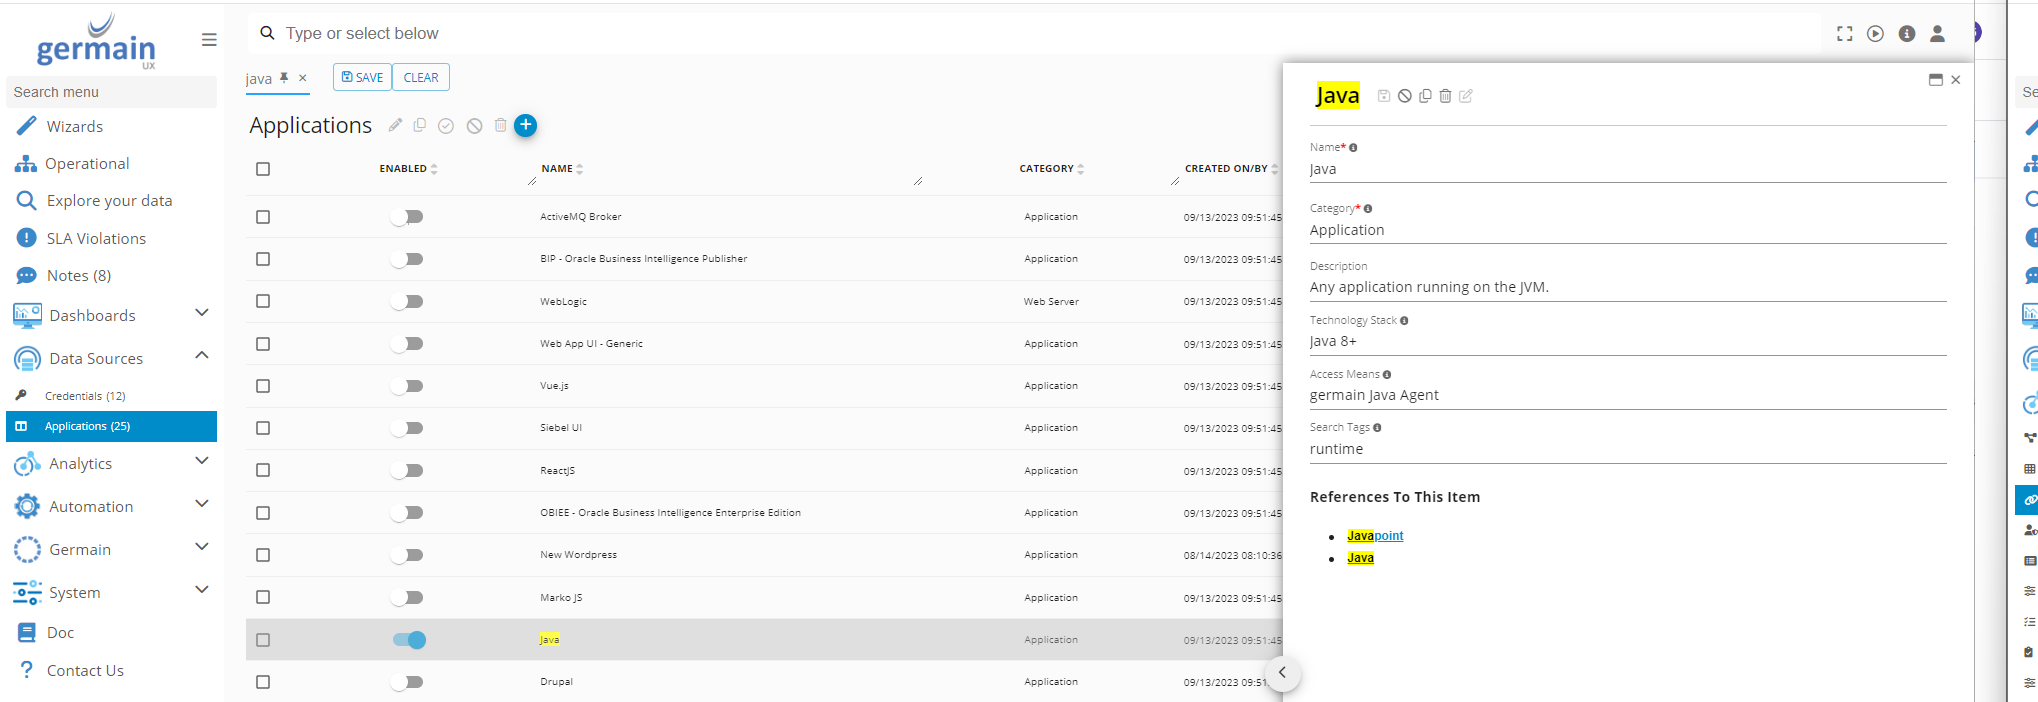Open Credentials (12) in sidebar
The image size is (2038, 702).
(85, 396)
